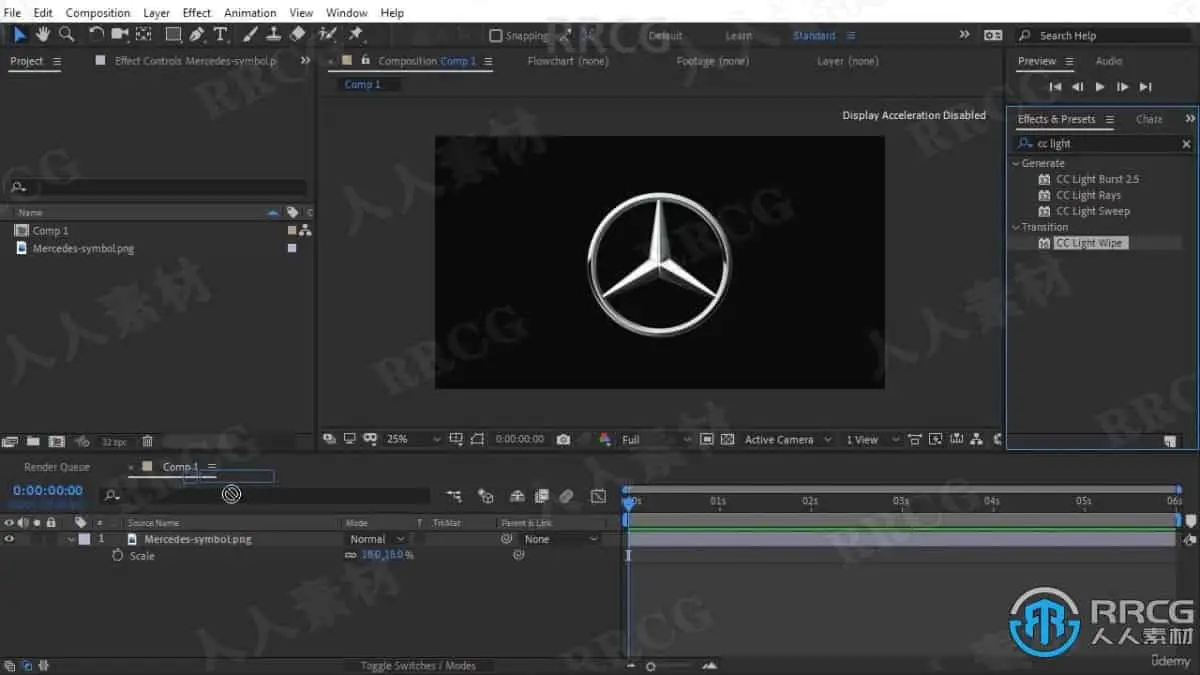Select the Pen tool
This screenshot has width=1200, height=675.
(x=197, y=34)
